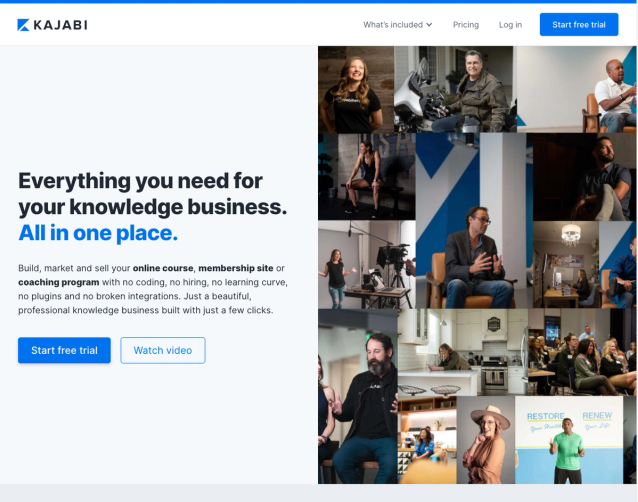This screenshot has width=638, height=502.
Task: Select the man in blazer with glasses photo
Action: [x=474, y=220]
